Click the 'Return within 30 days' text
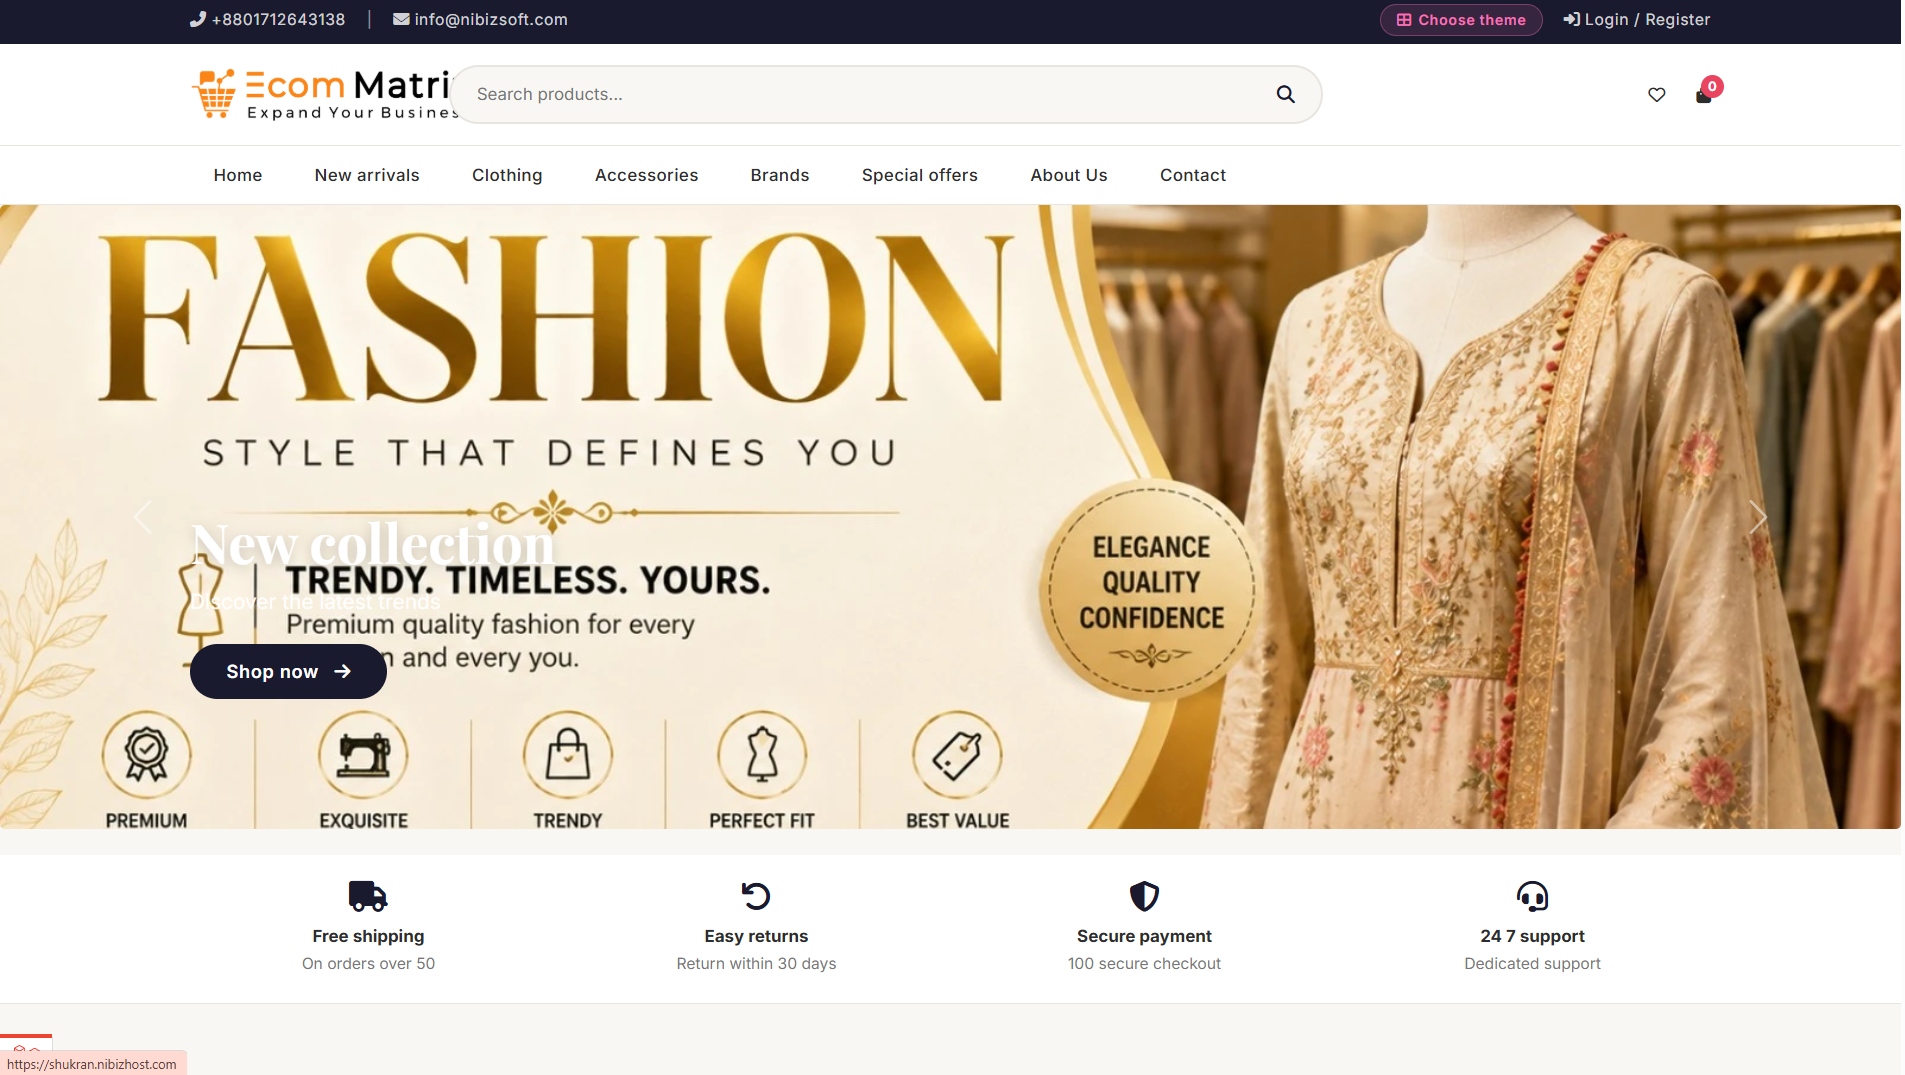The image size is (1905, 1075). 756,964
